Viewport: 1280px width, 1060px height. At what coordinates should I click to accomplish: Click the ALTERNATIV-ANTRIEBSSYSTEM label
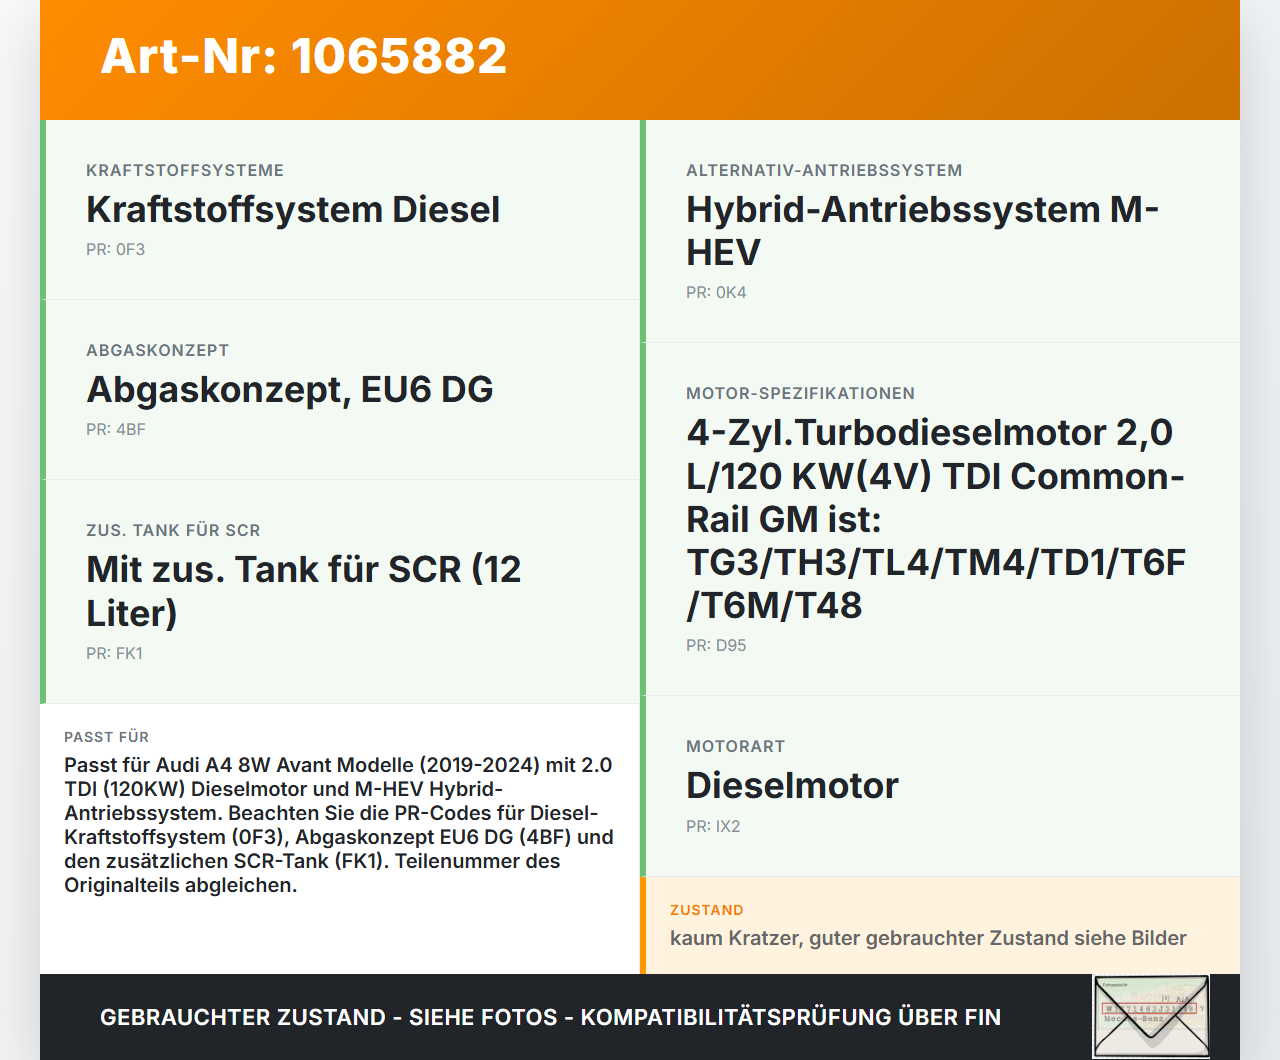(824, 170)
